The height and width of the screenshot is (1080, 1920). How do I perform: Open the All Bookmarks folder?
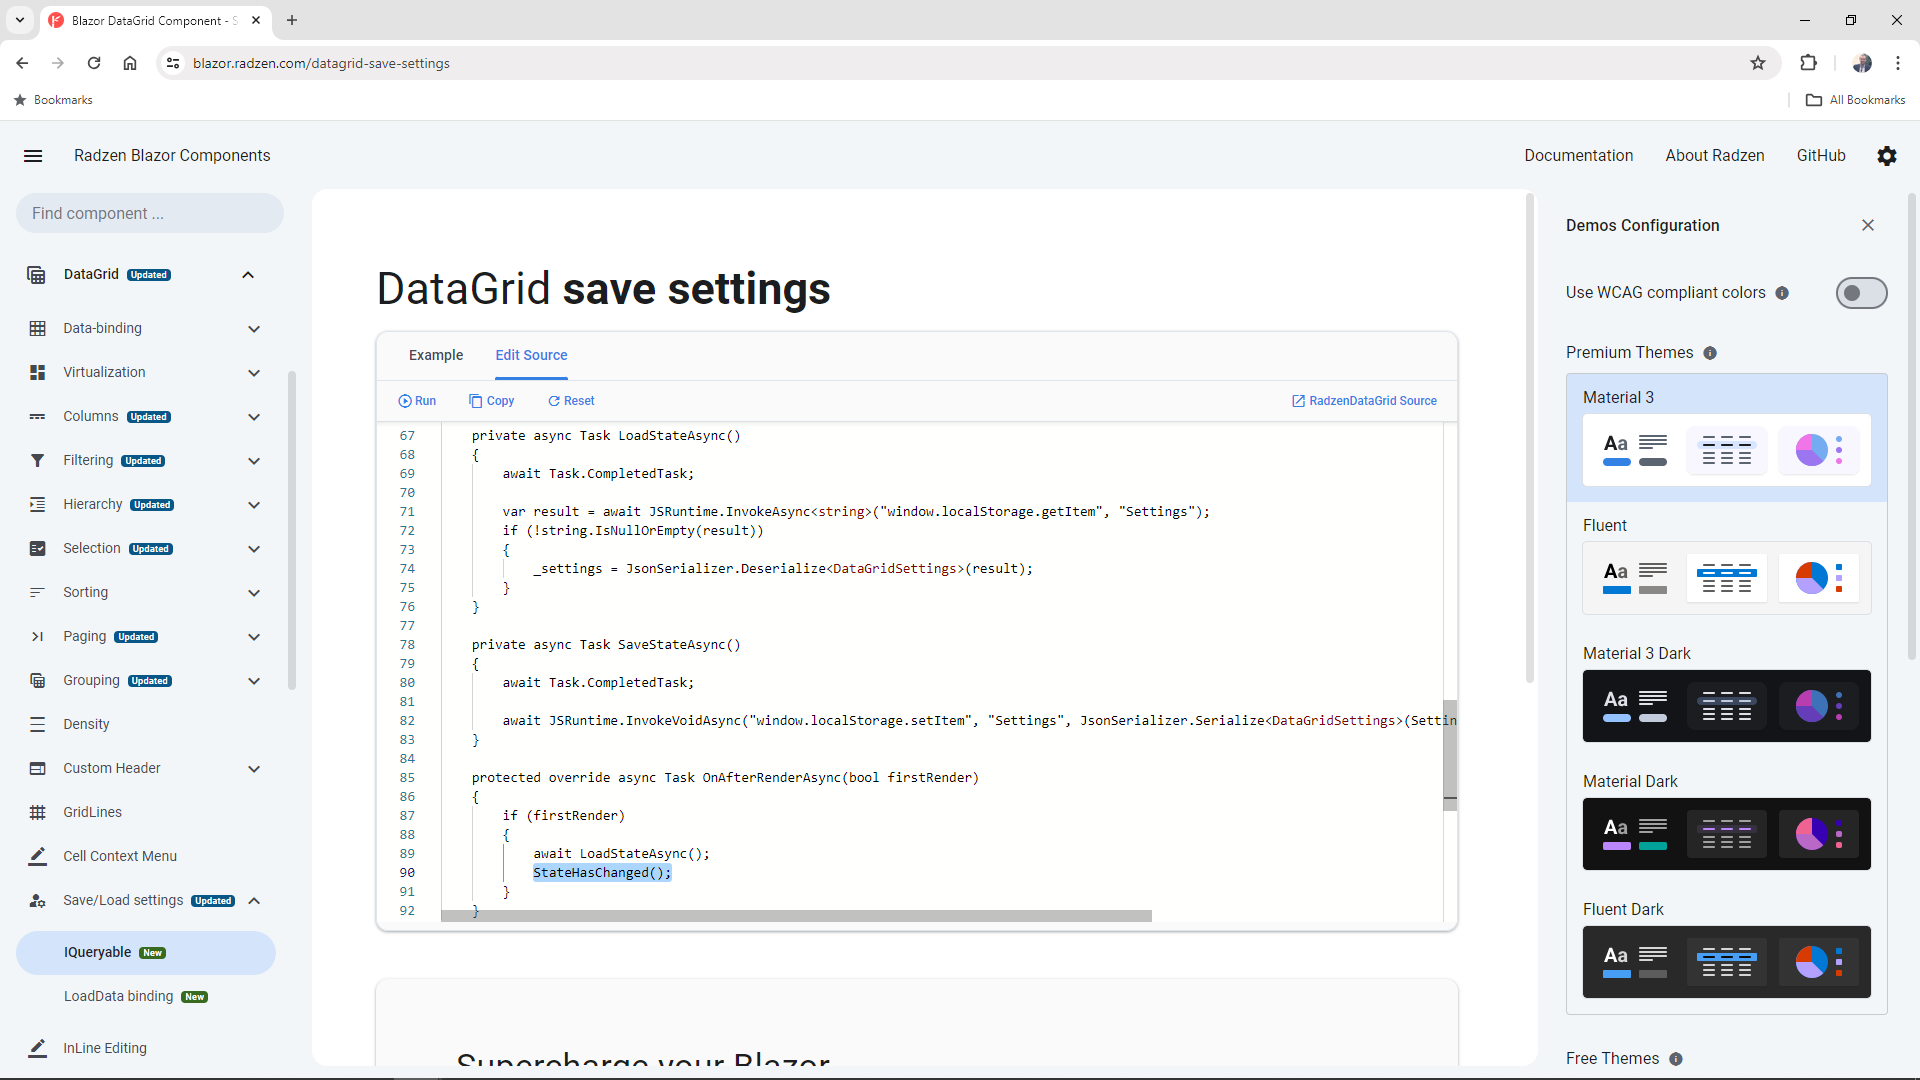(1855, 100)
